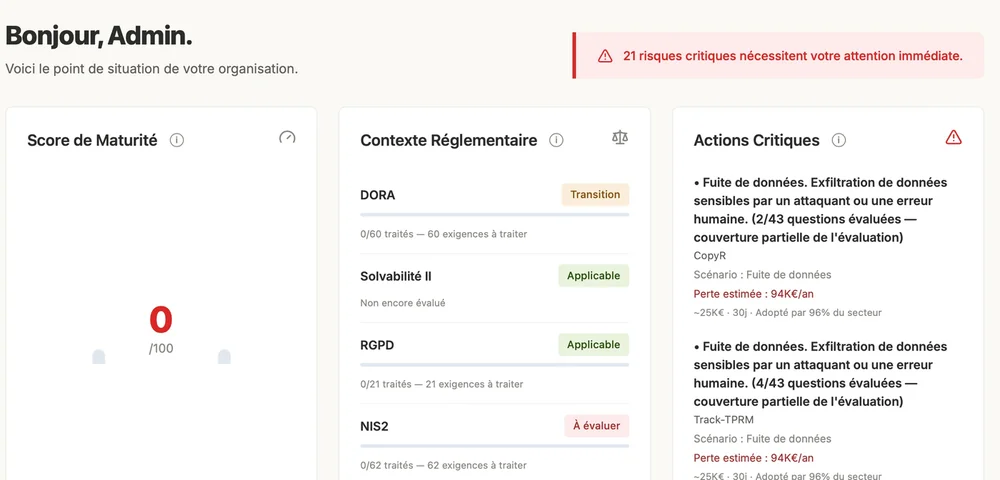Click the À évaluer badge for NIS2
1000x480 pixels.
(x=596, y=425)
